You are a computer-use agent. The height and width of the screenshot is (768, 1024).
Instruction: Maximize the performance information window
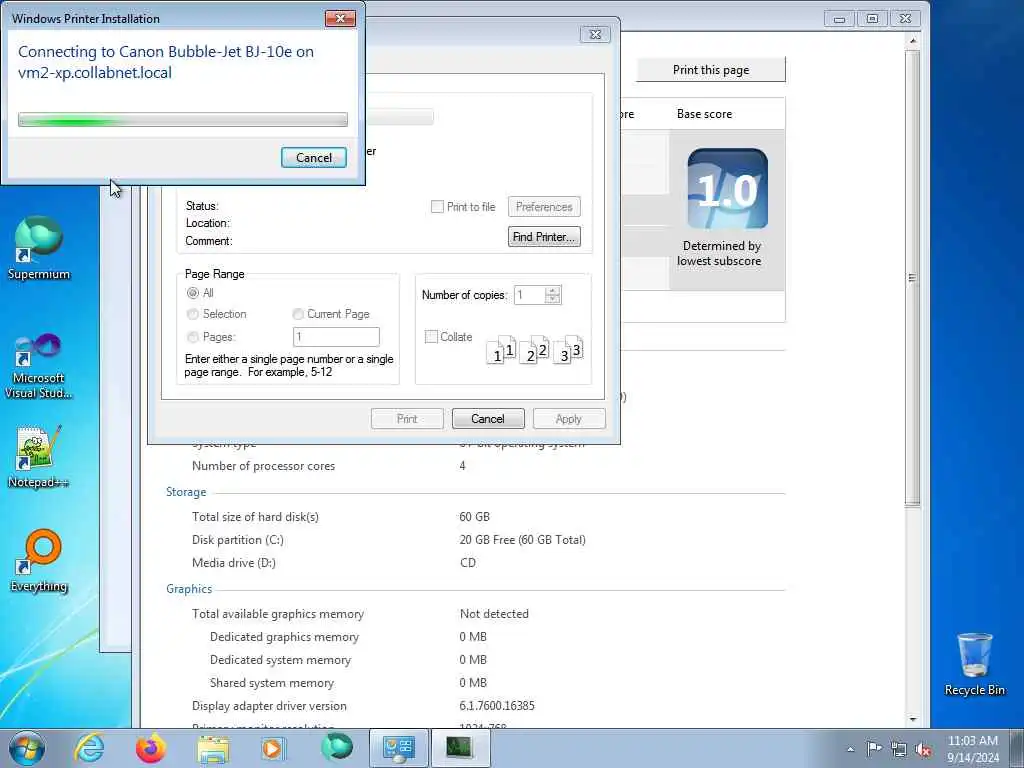[x=872, y=19]
